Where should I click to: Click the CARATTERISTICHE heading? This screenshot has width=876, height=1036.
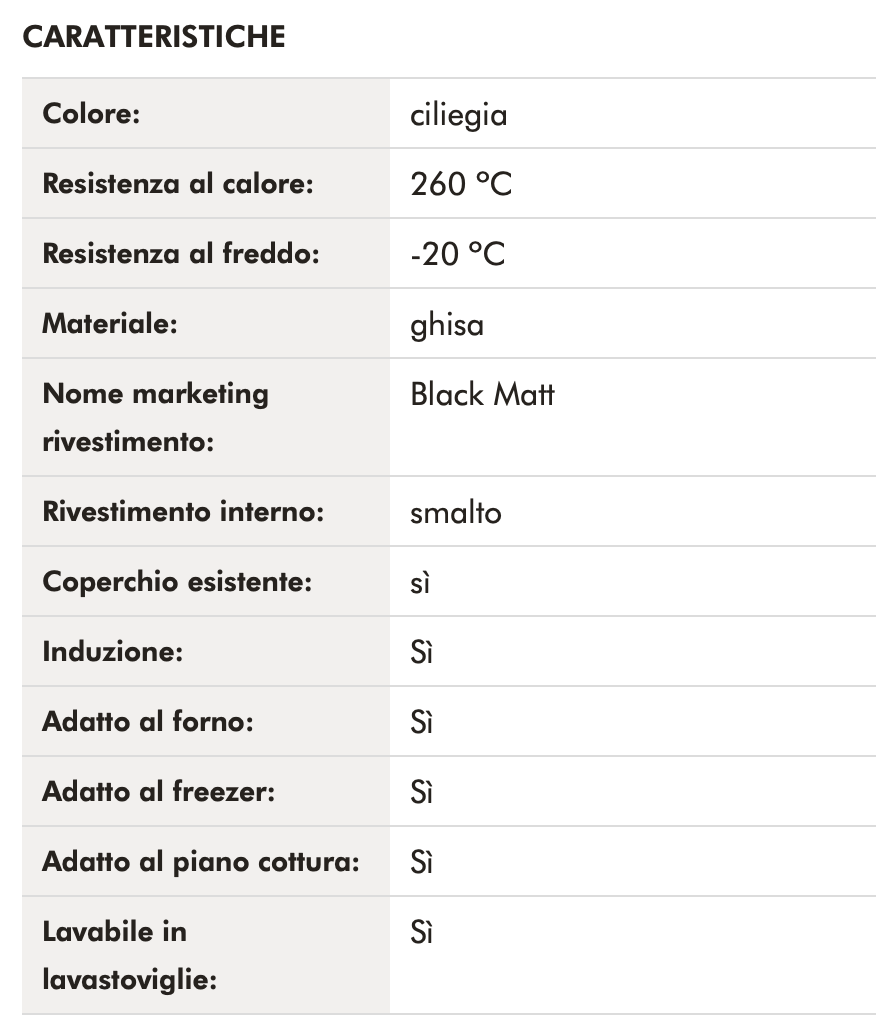pos(154,37)
